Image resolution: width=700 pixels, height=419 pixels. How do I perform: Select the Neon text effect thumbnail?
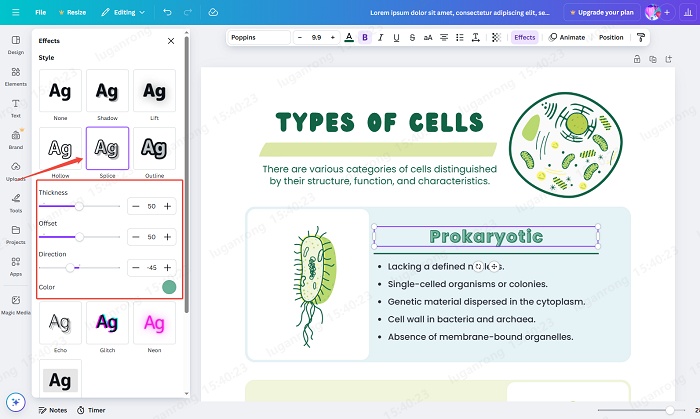tap(154, 323)
